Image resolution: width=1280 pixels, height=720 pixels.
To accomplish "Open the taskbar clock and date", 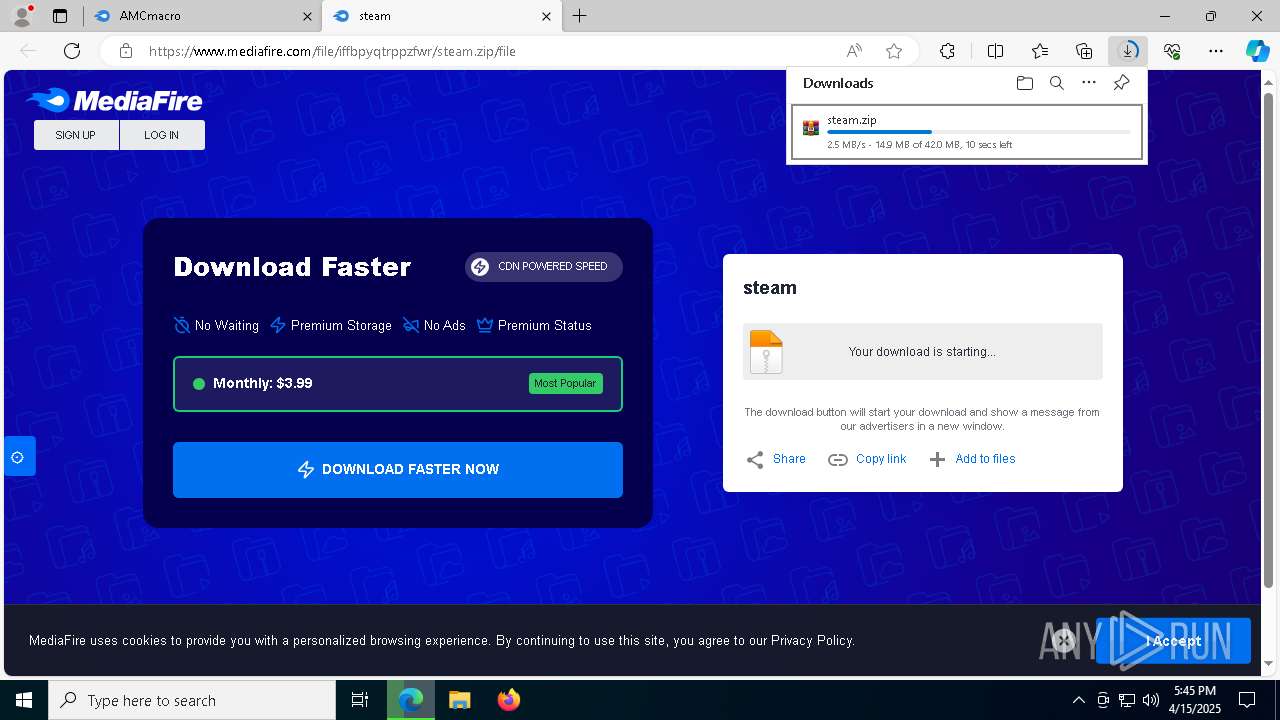I will 1196,700.
